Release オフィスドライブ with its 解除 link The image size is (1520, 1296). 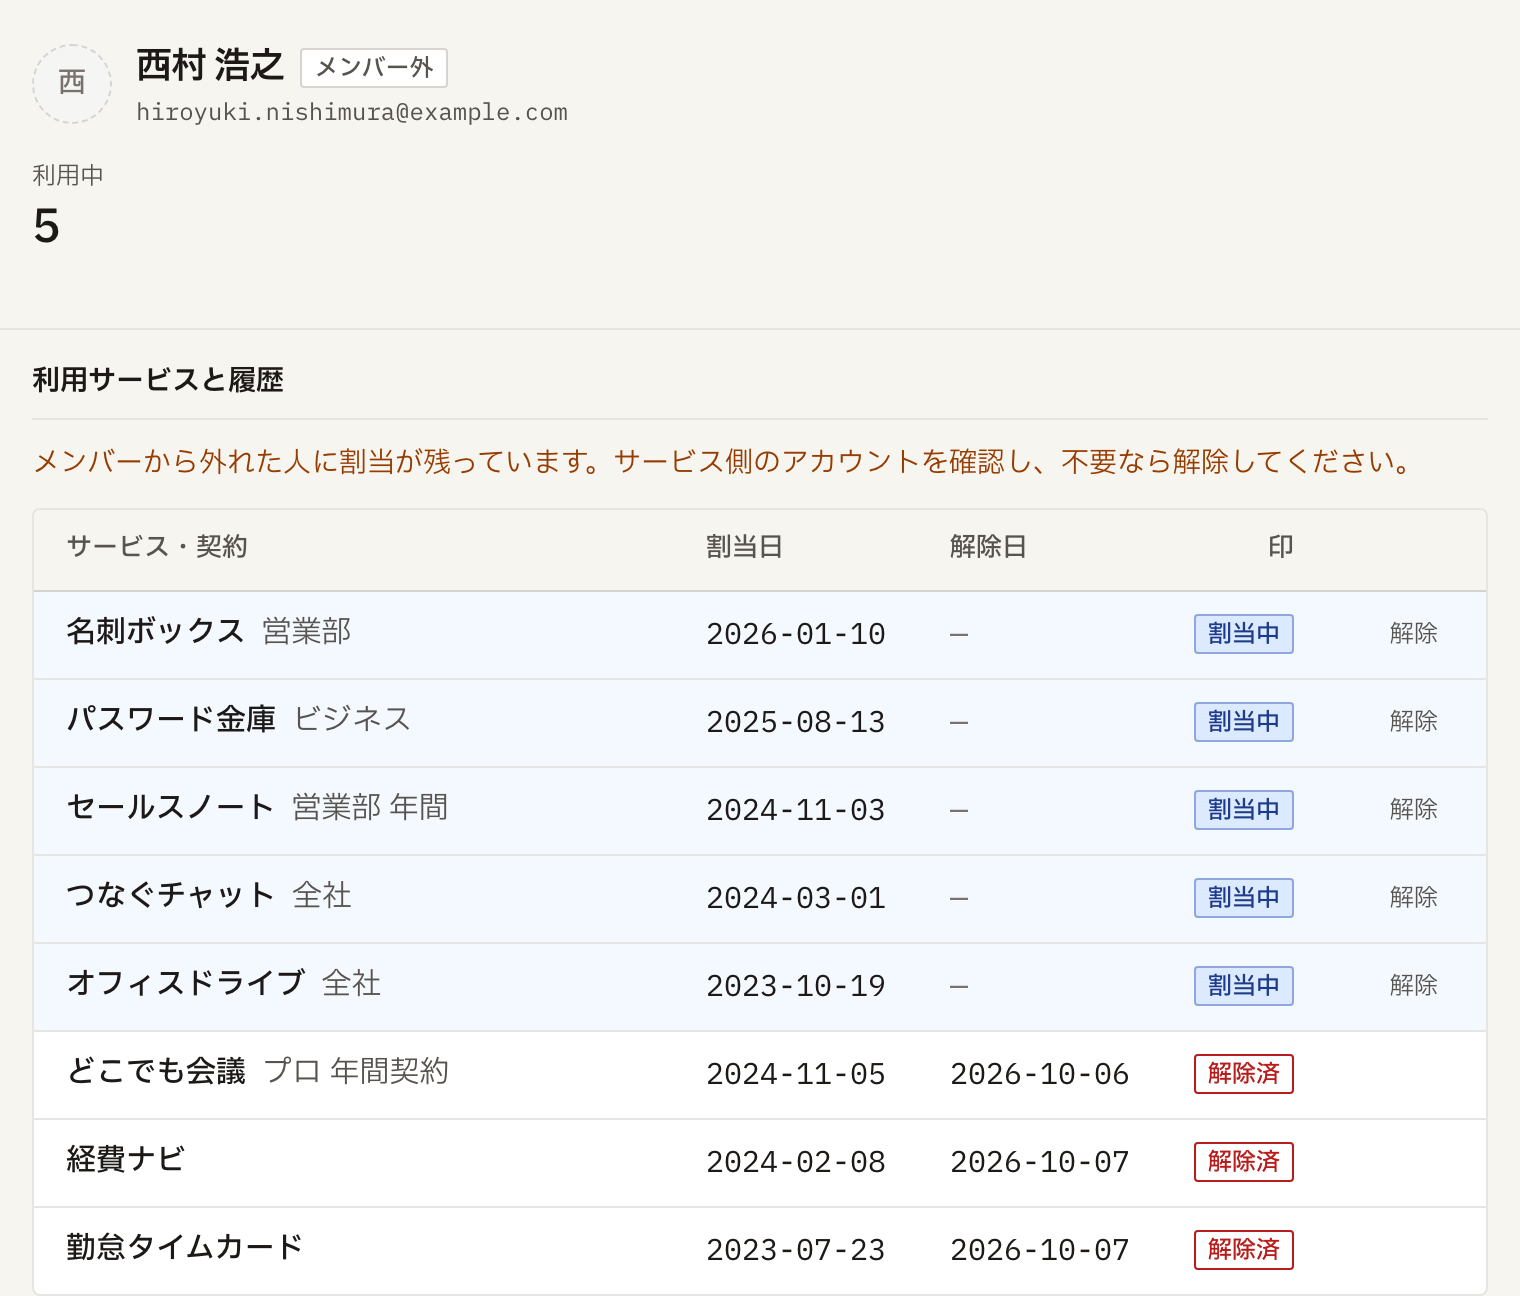click(1413, 985)
